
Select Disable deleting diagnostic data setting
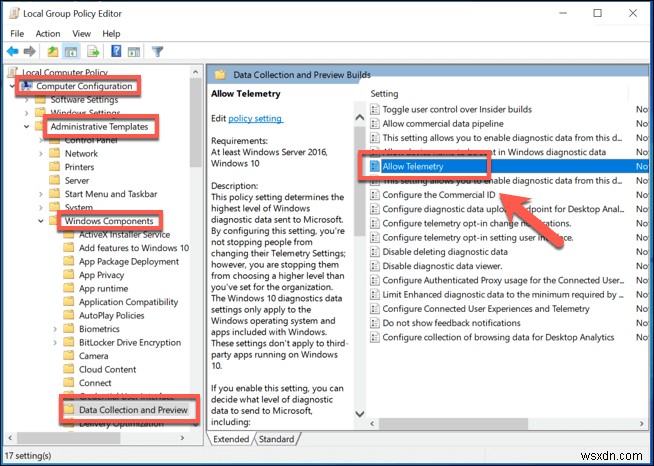coord(445,252)
